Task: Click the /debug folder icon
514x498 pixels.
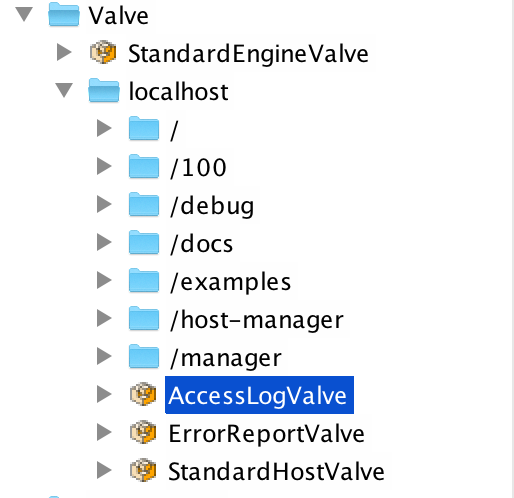Action: tap(144, 204)
